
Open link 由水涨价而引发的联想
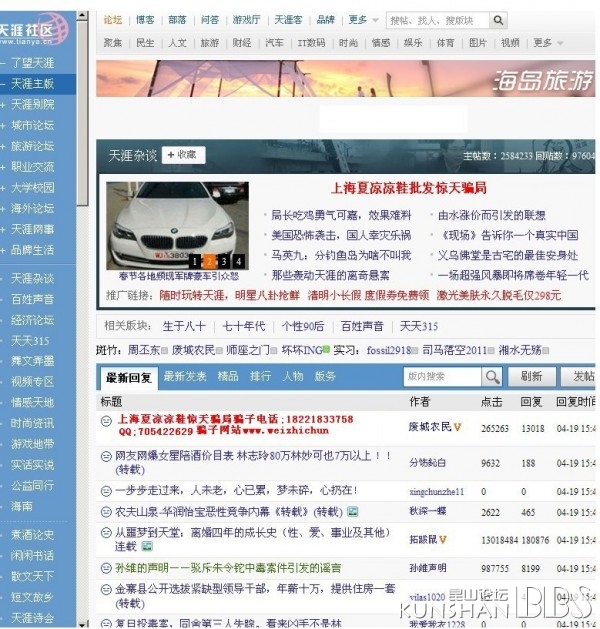pos(492,215)
